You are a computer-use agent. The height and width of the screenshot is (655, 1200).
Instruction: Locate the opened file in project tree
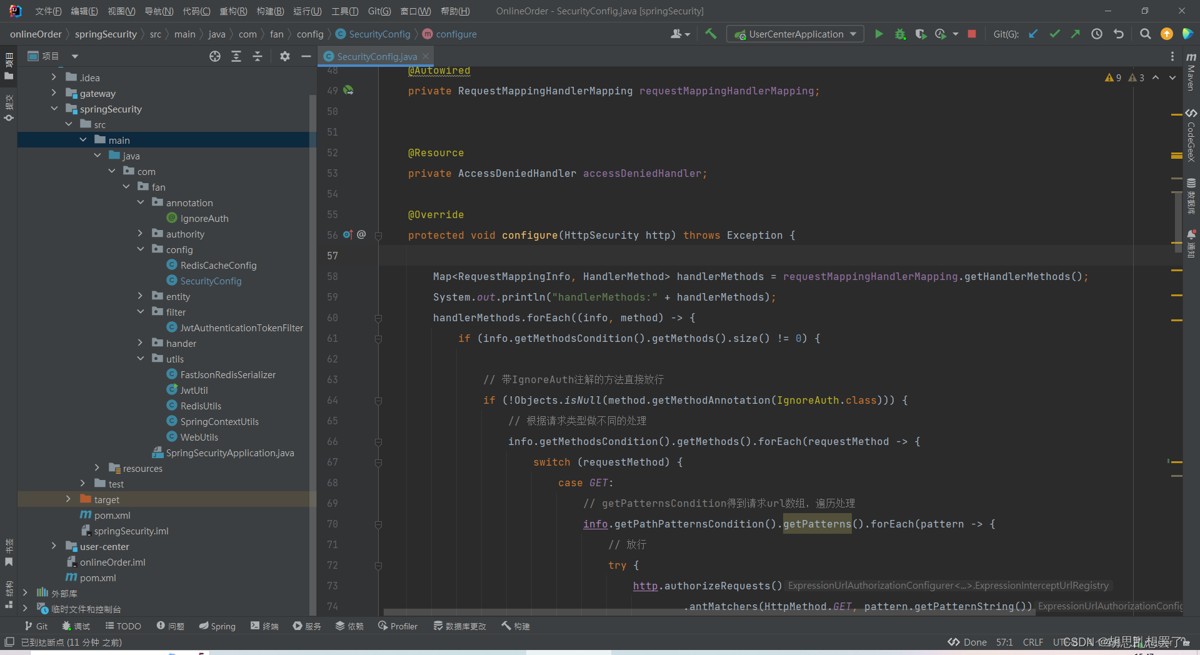click(x=215, y=56)
